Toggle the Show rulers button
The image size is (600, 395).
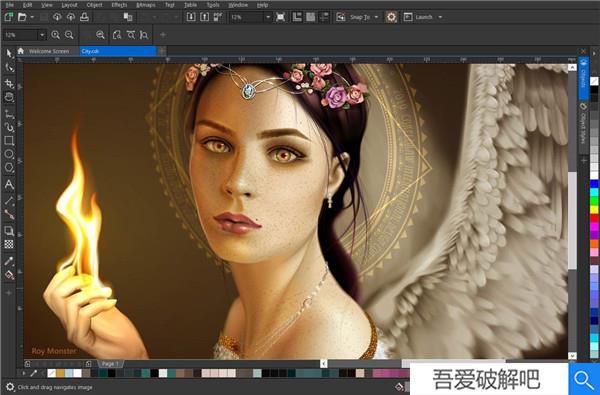[x=297, y=17]
